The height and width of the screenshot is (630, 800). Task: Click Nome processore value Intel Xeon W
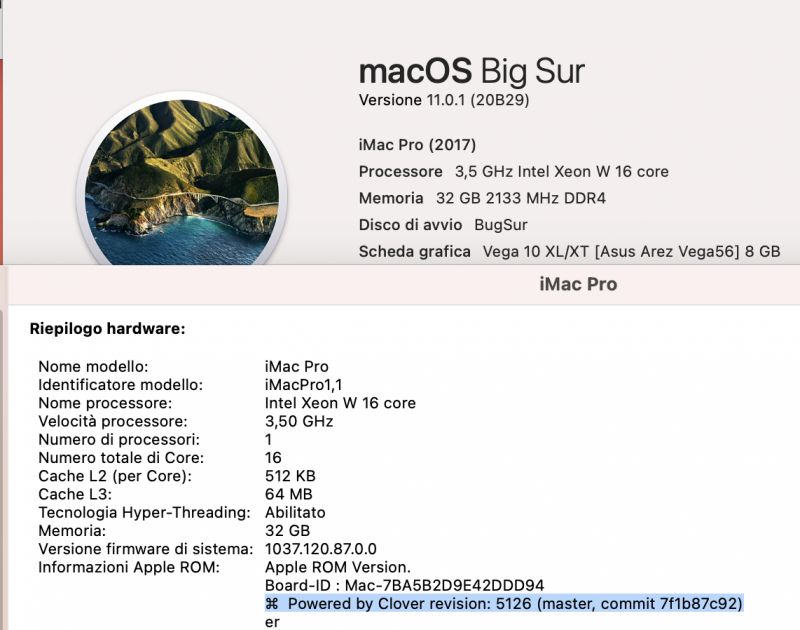[x=340, y=403]
